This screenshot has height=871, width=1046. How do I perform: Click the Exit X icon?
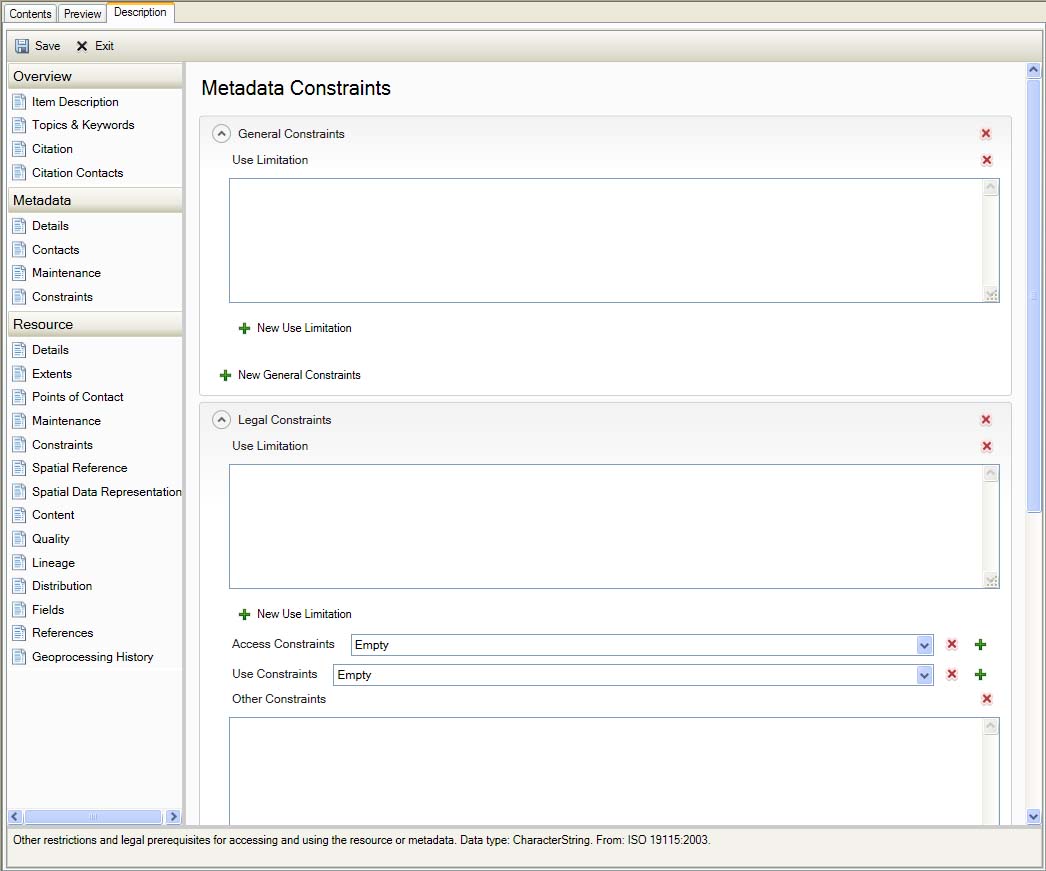point(82,46)
